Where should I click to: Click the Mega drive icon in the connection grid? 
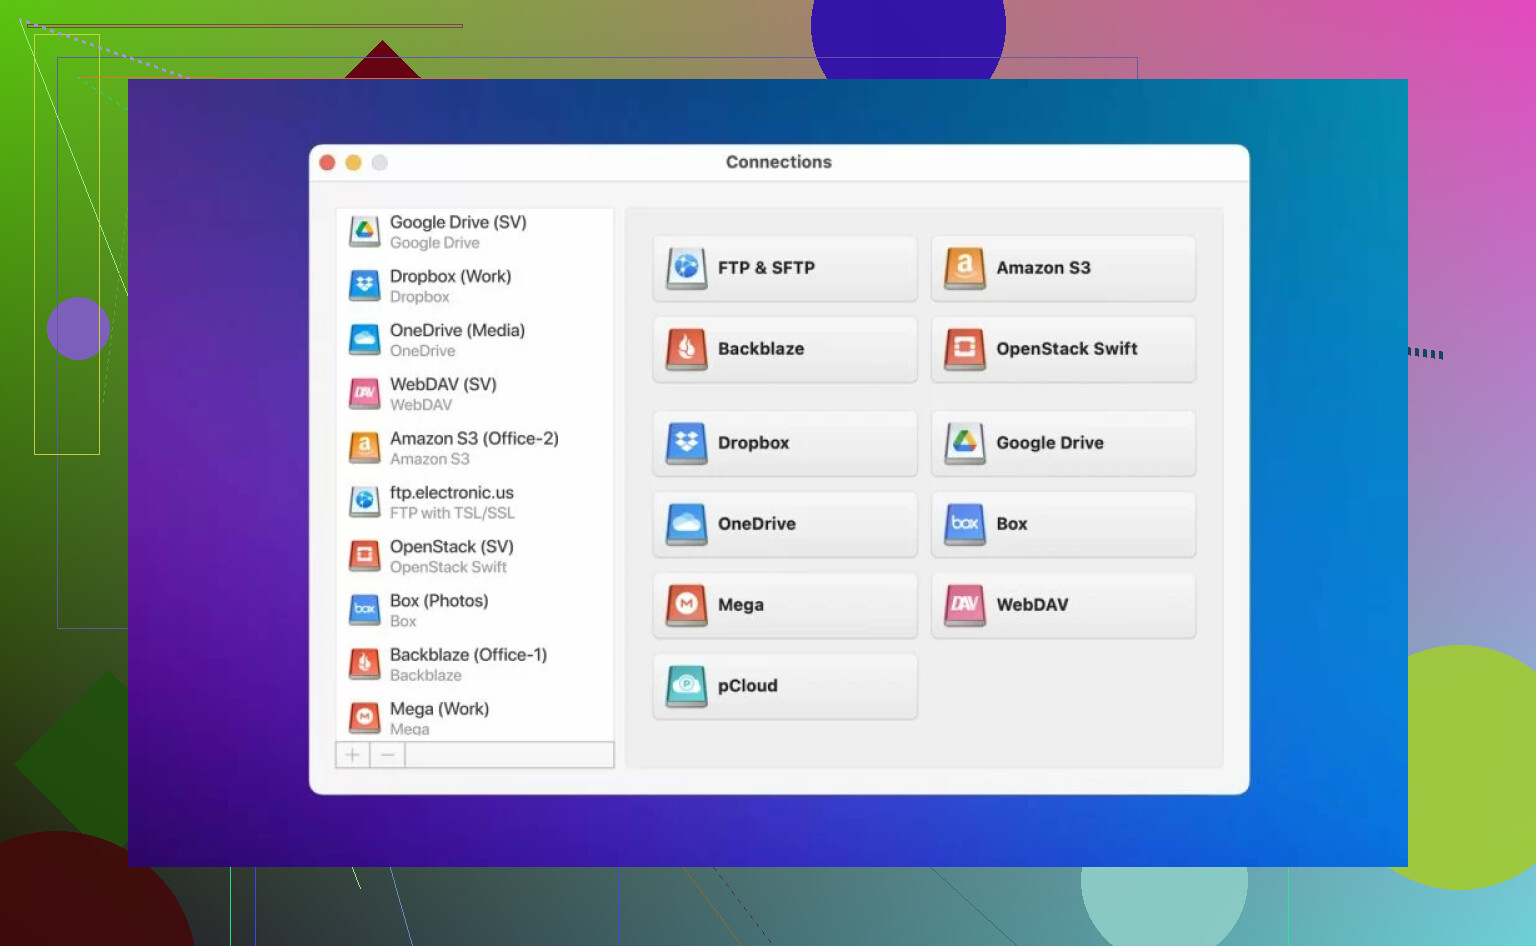[686, 605]
